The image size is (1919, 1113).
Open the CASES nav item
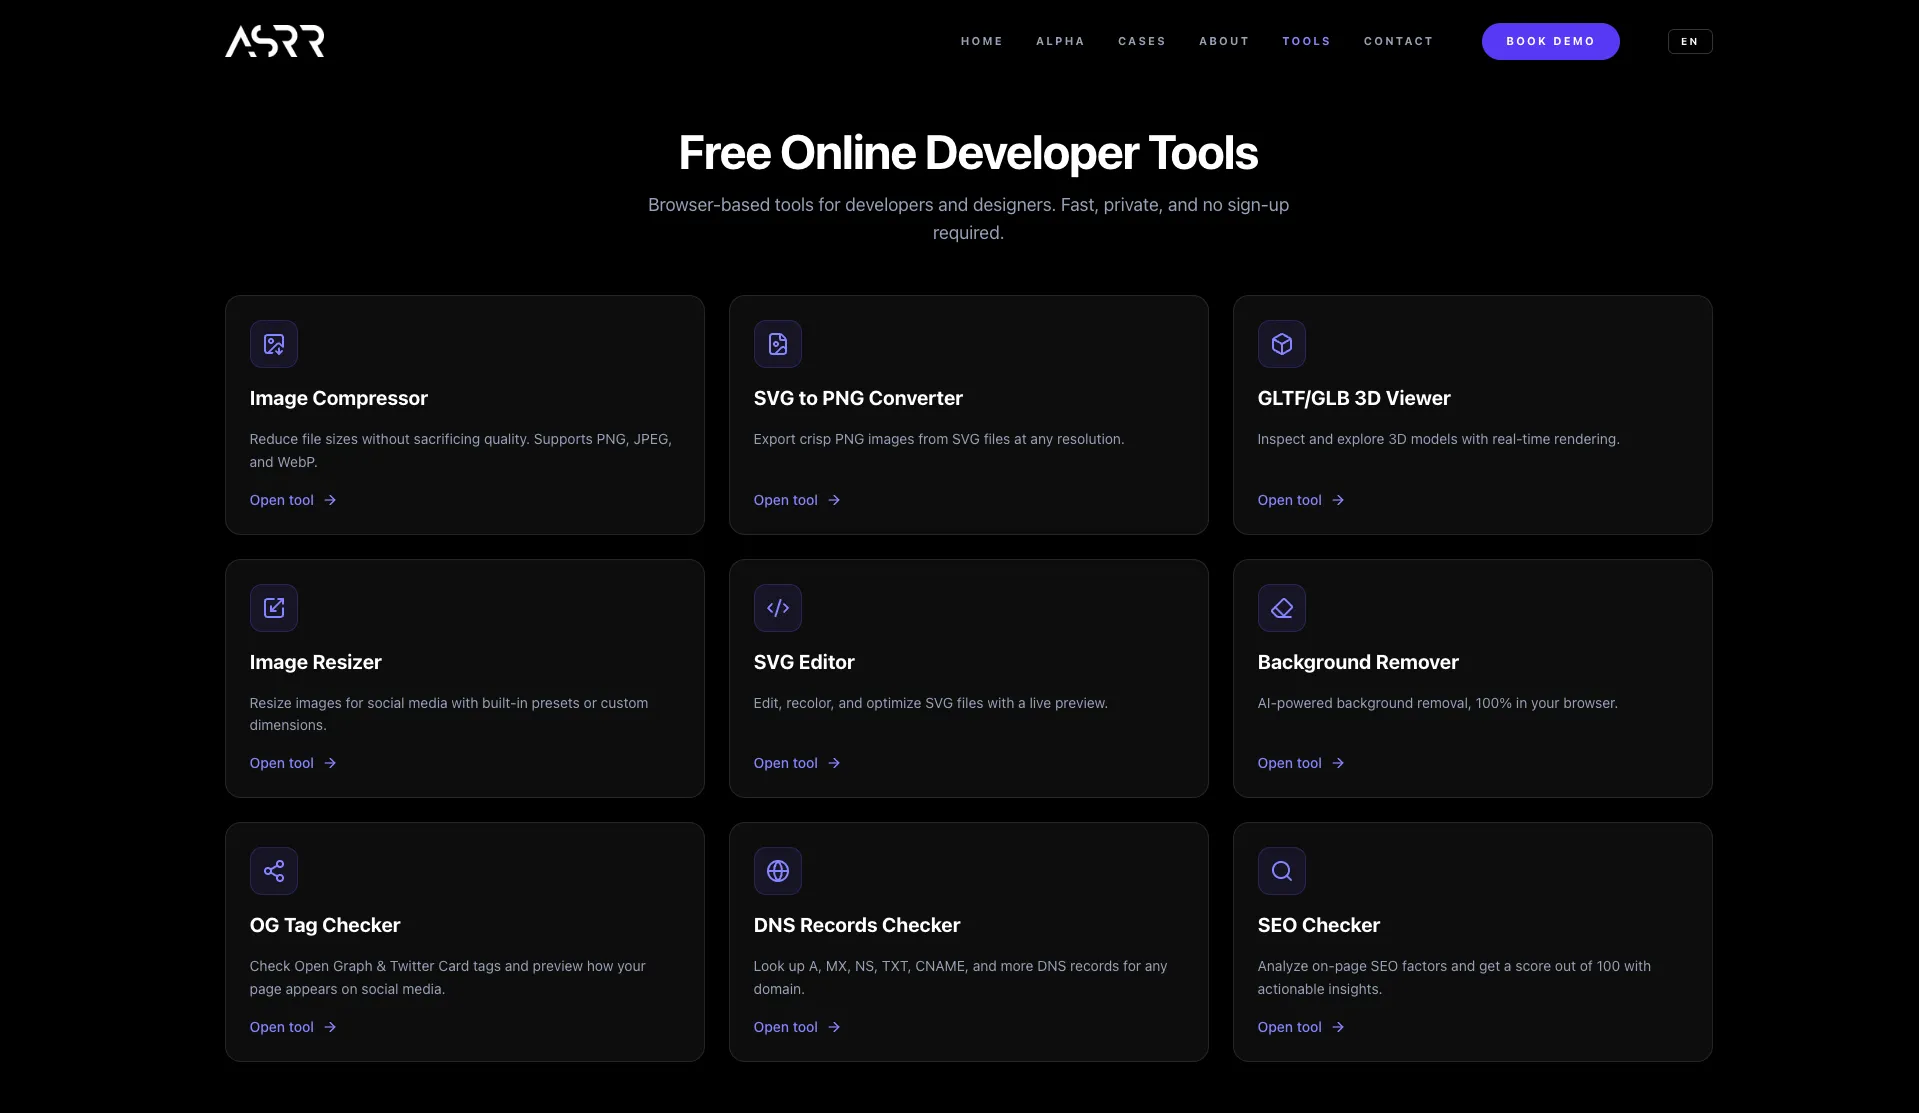coord(1142,41)
